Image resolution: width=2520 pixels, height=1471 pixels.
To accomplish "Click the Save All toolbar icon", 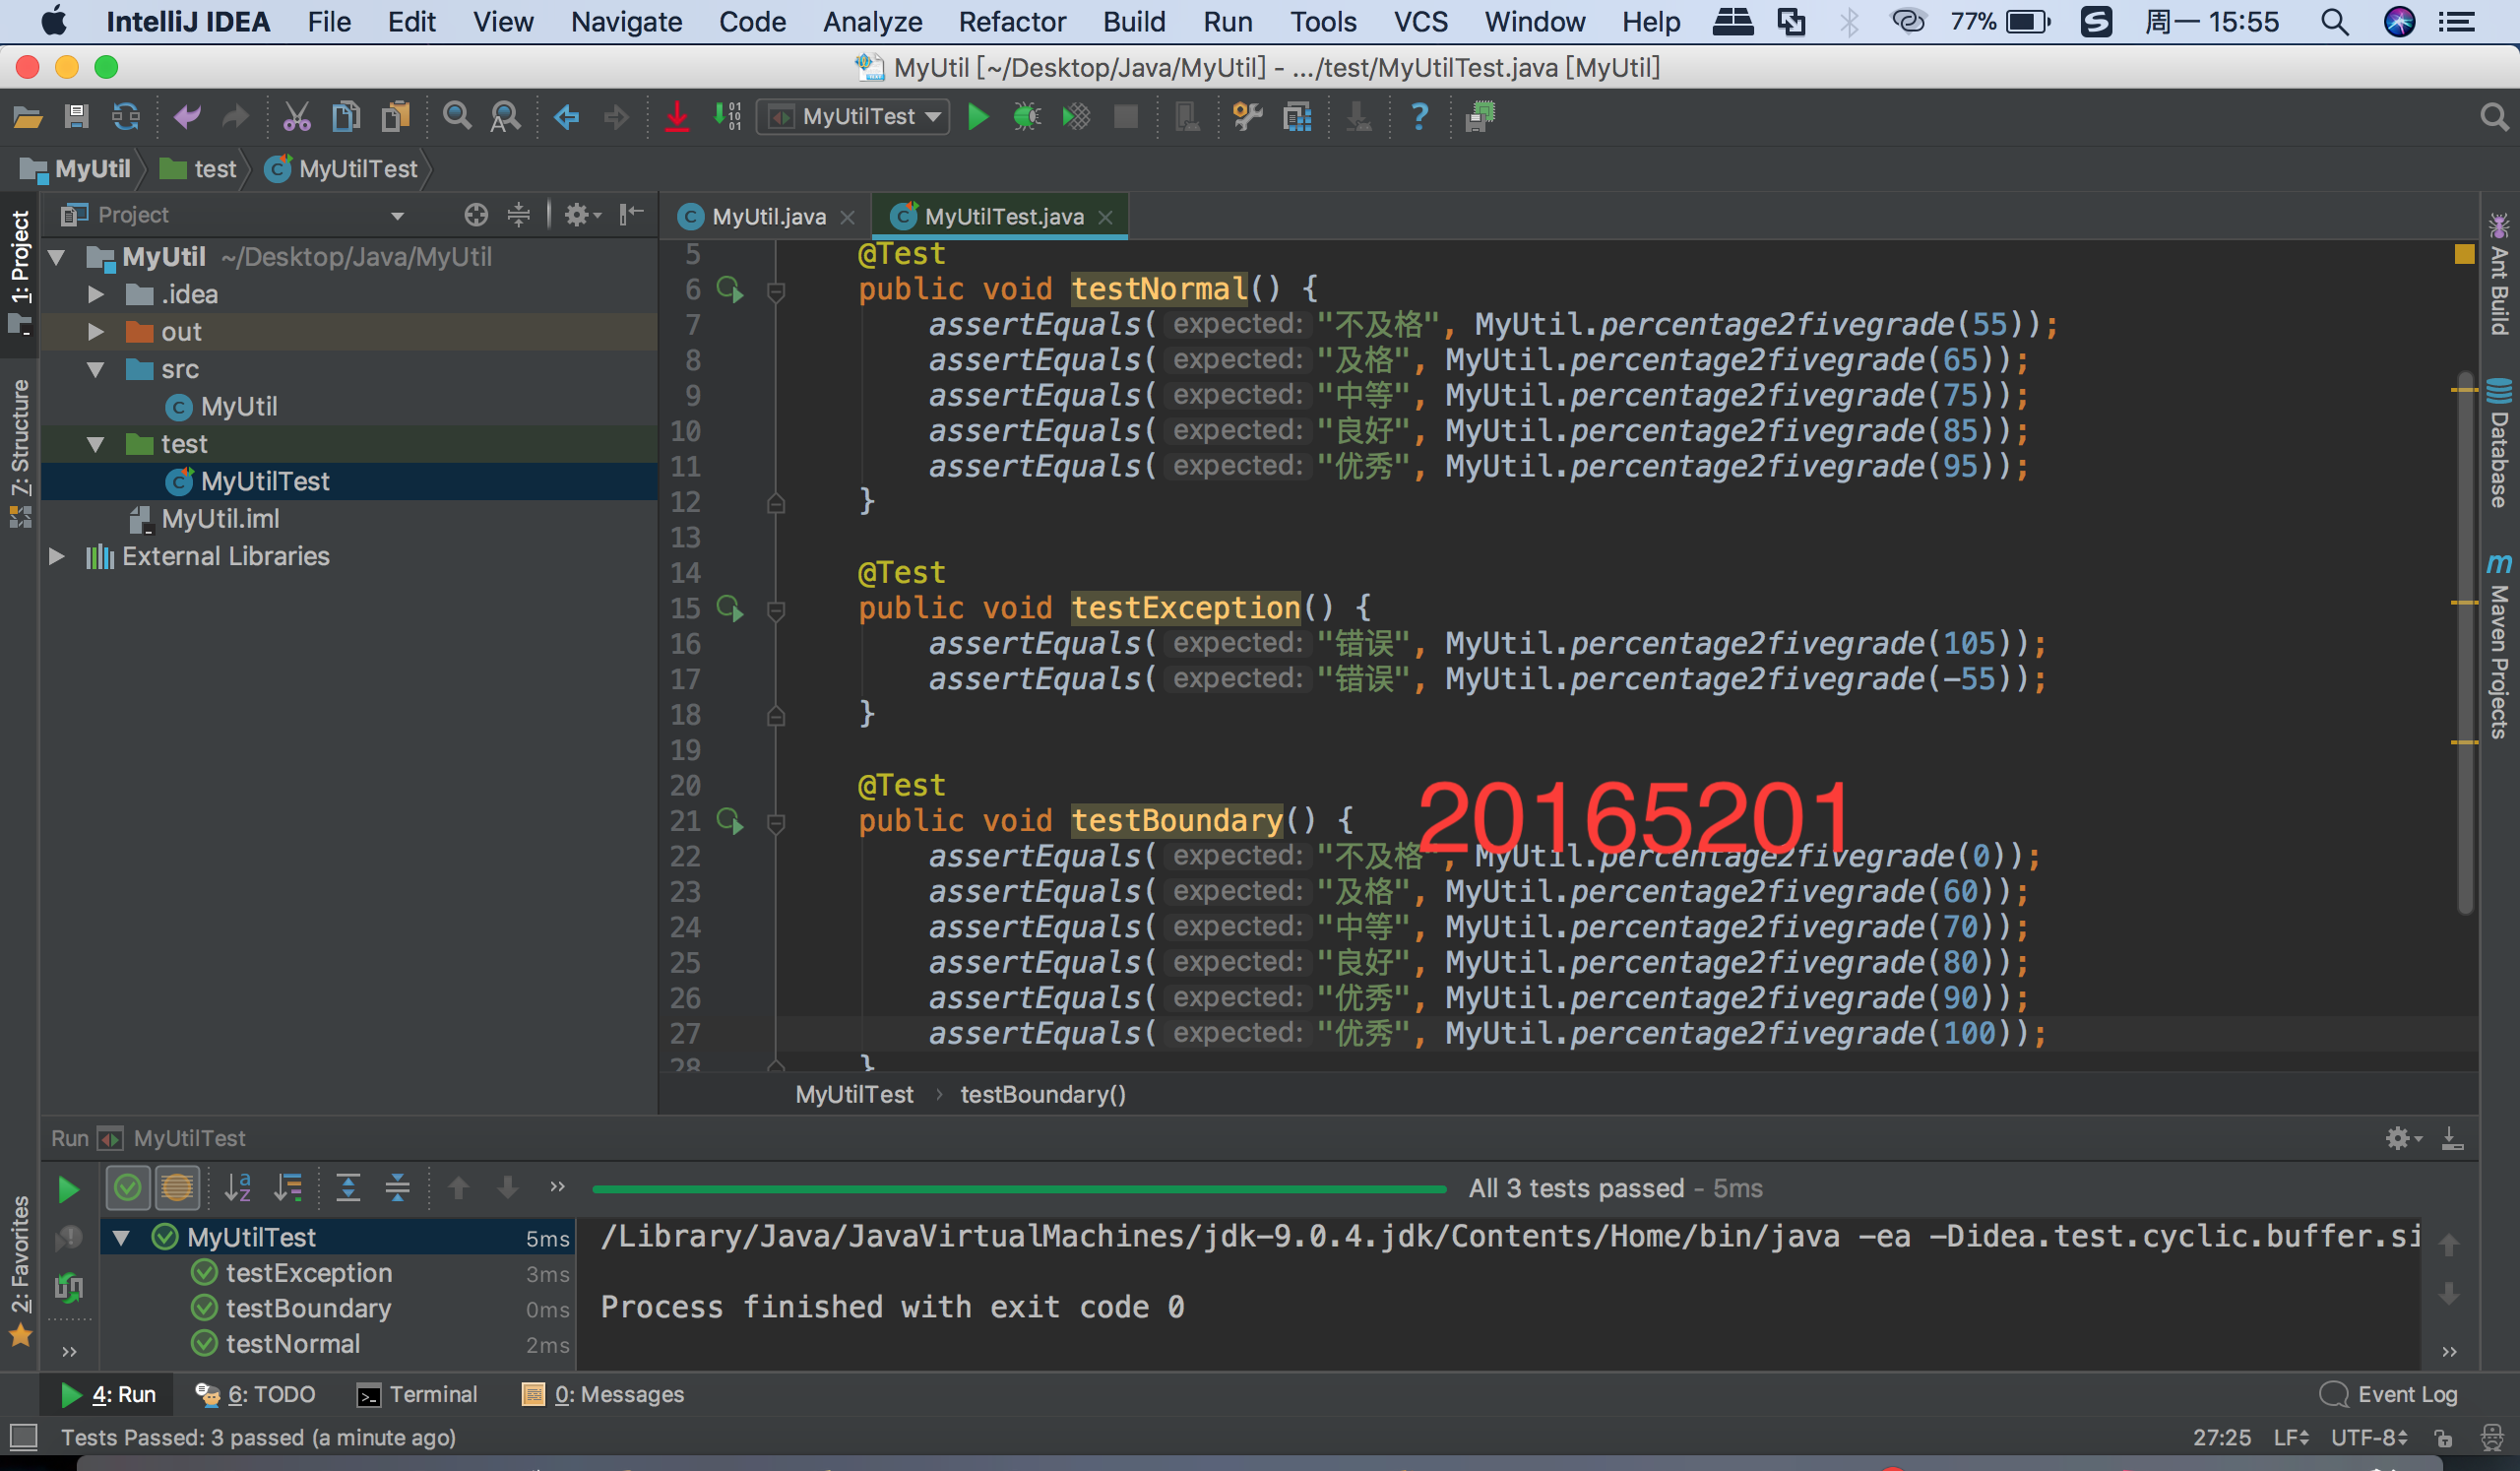I will 76,117.
